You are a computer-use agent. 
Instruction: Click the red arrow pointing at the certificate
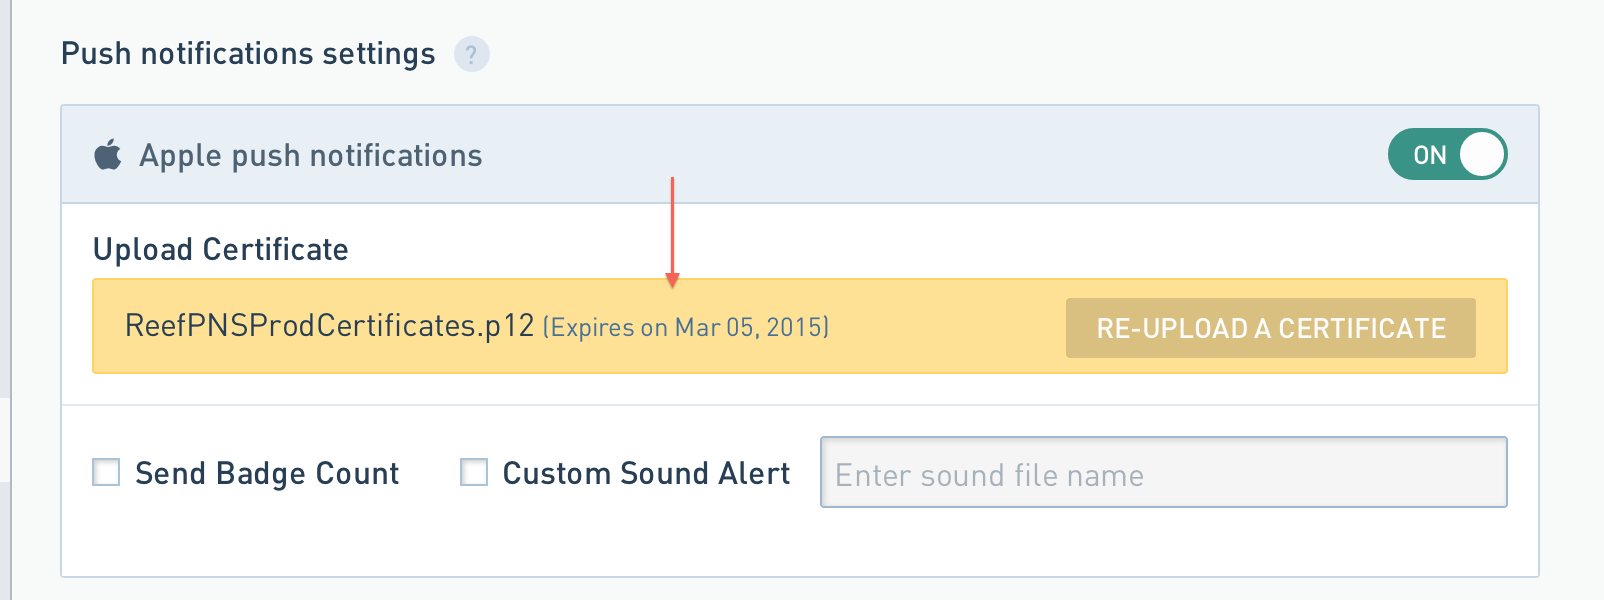[x=672, y=232]
